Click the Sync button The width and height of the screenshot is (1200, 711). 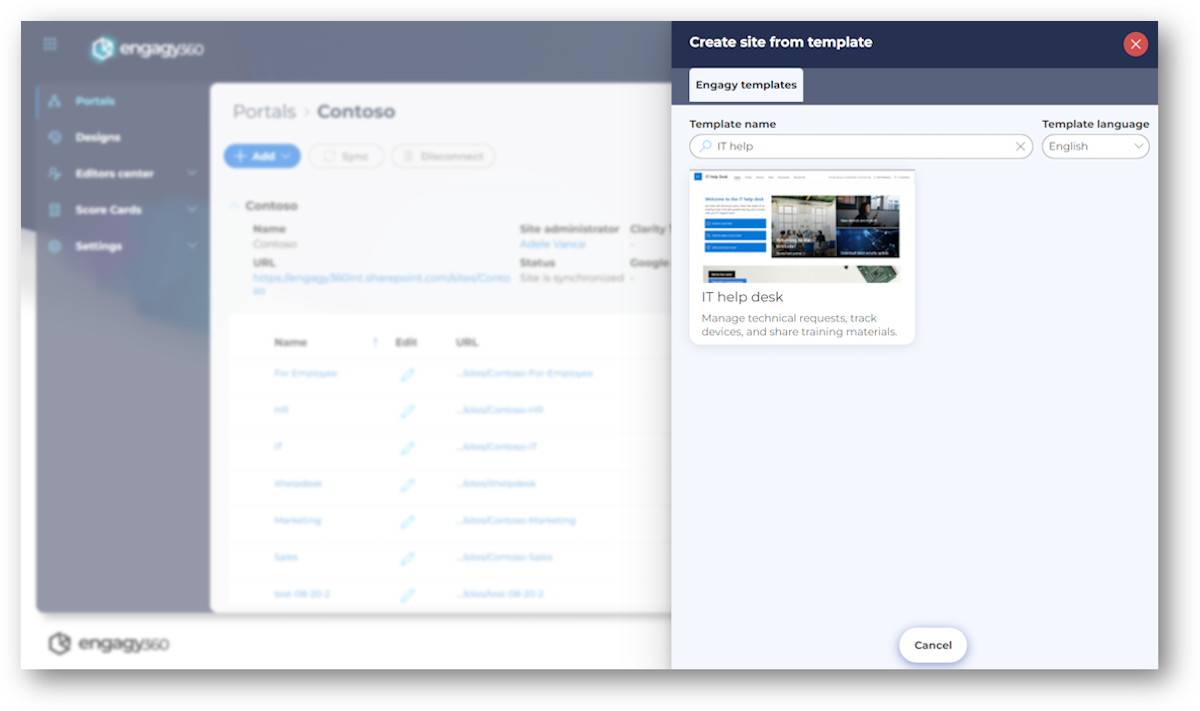coord(346,156)
